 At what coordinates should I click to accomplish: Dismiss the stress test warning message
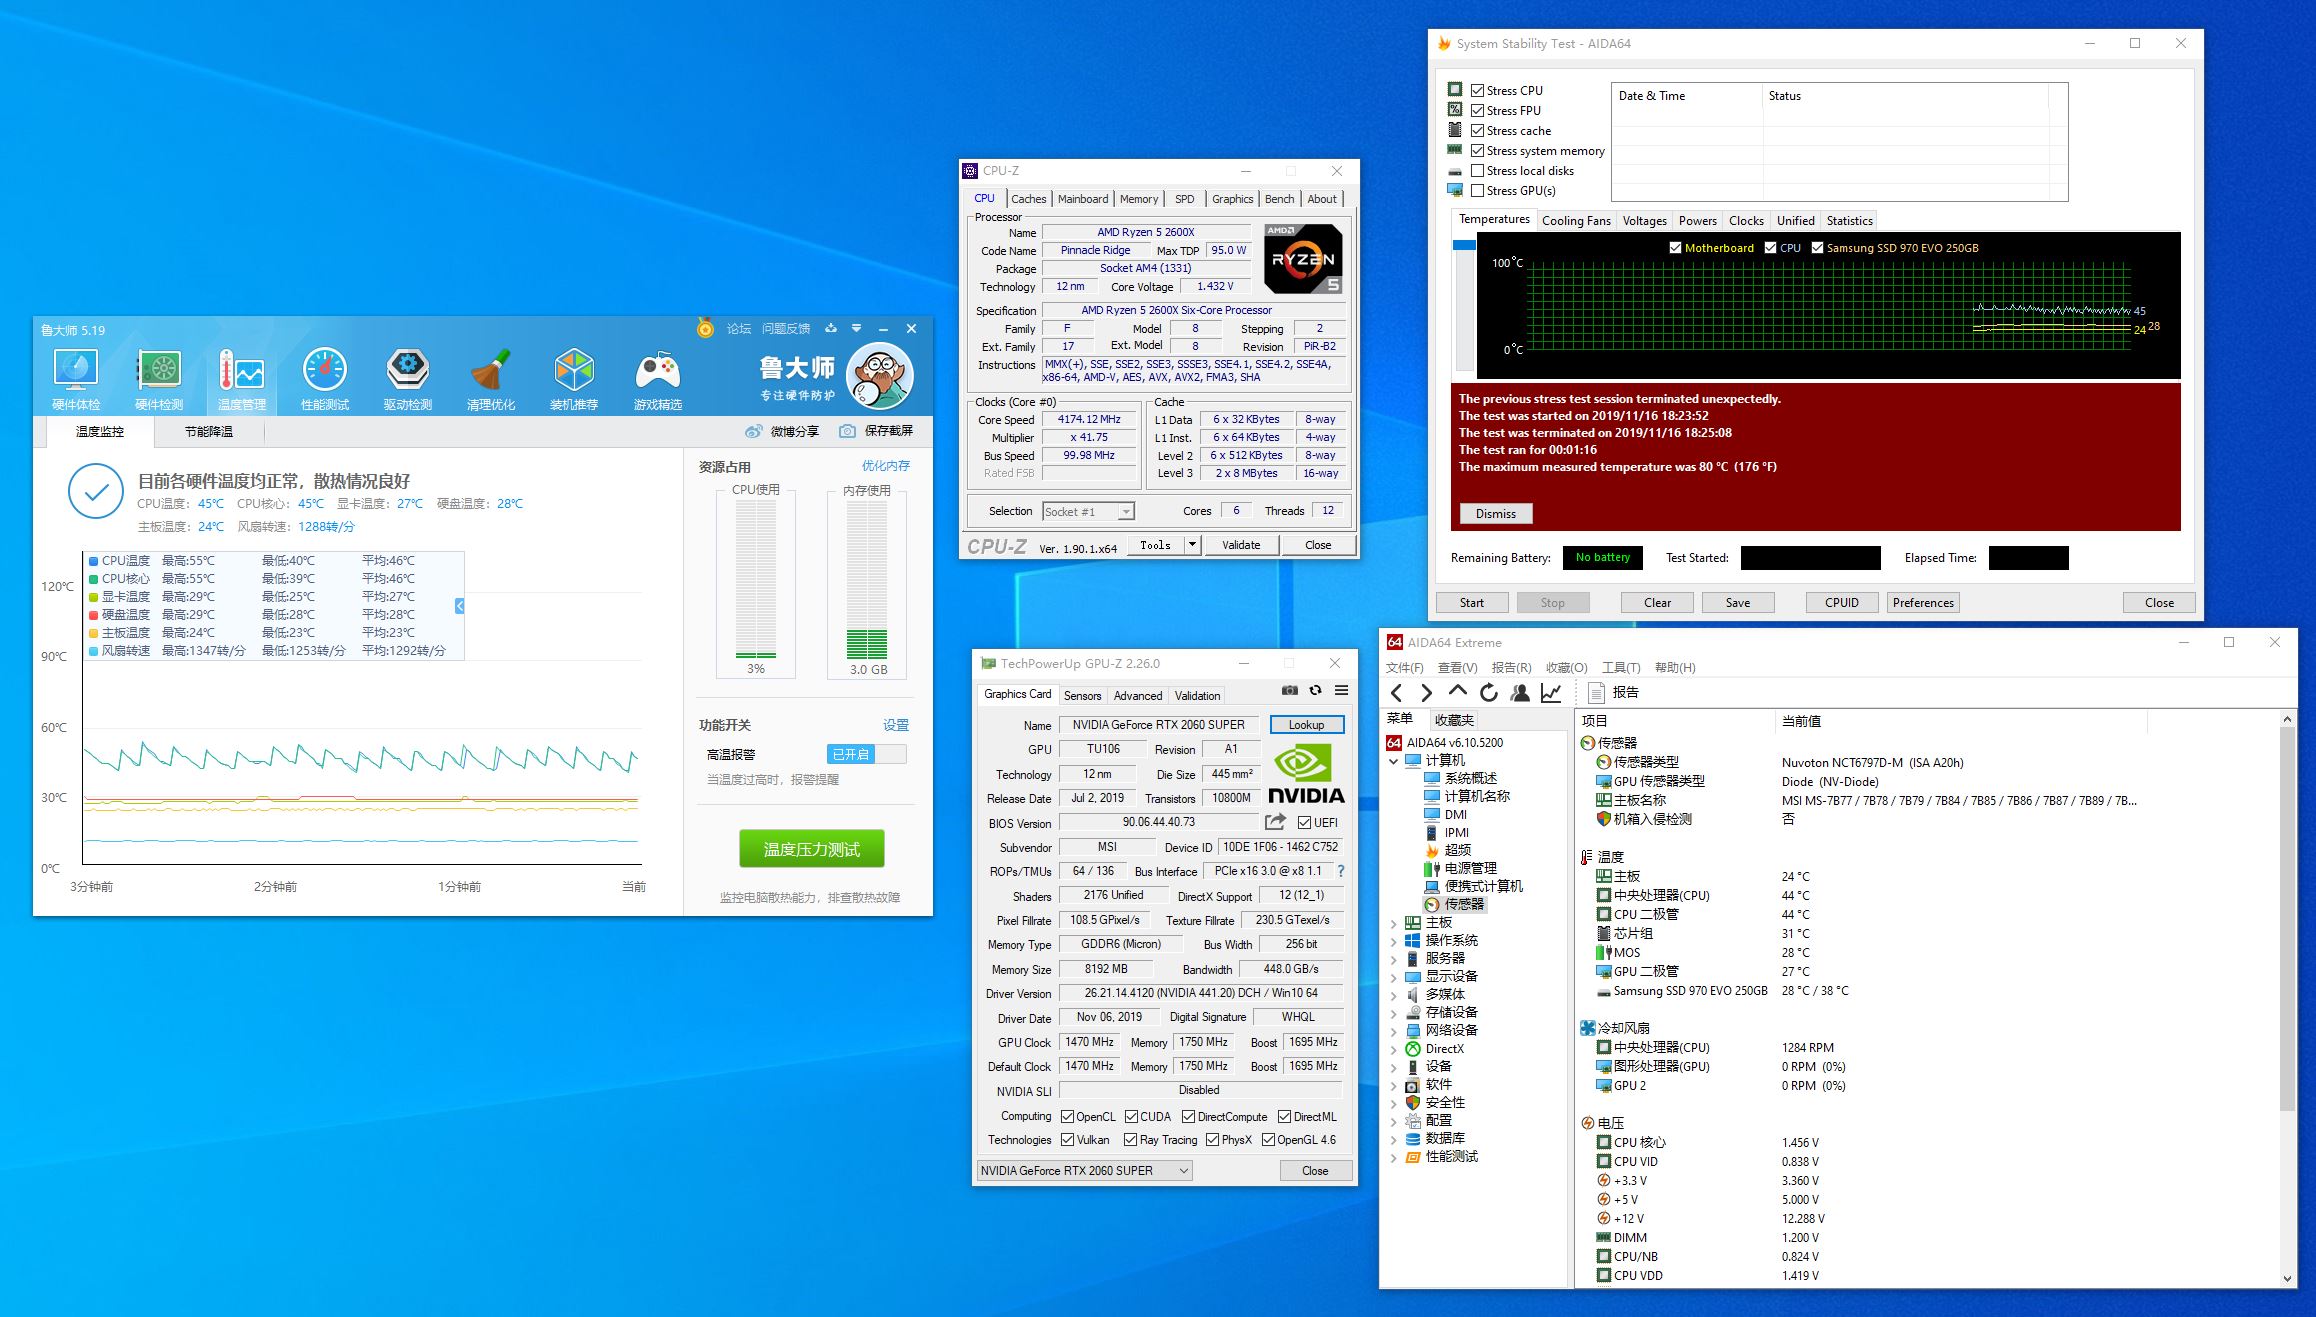coord(1495,514)
